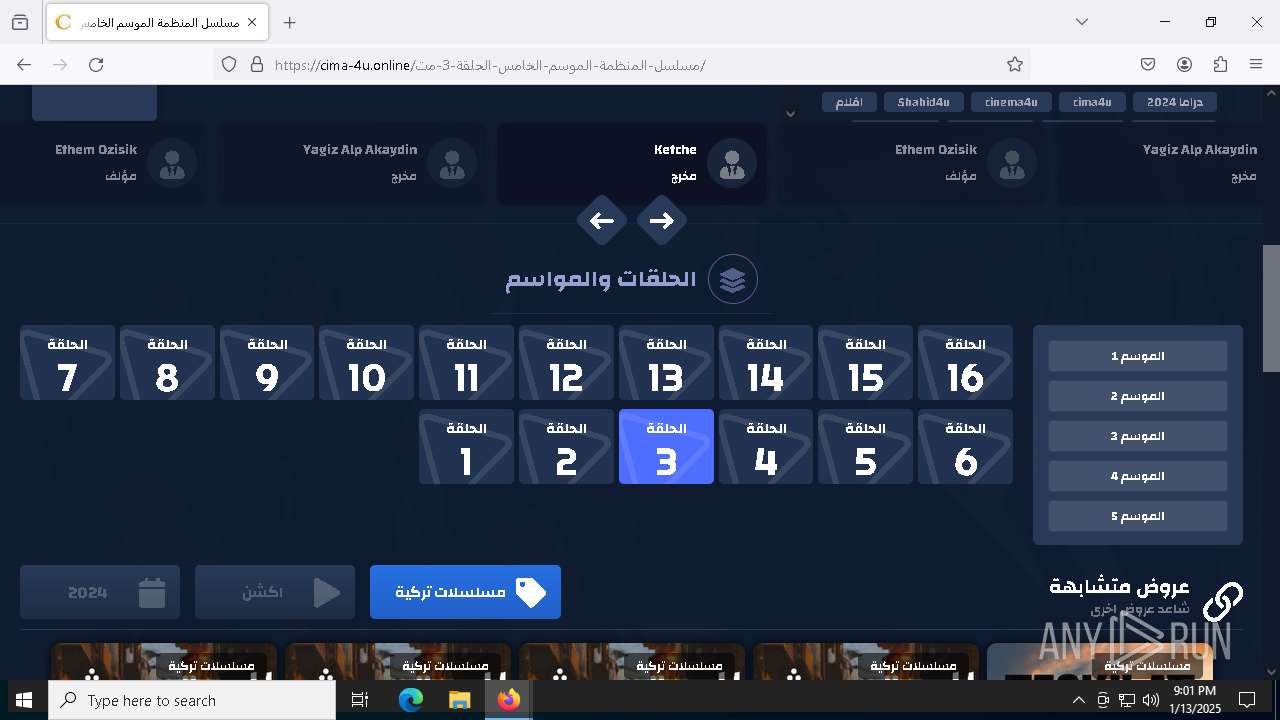The height and width of the screenshot is (720, 1280).
Task: Open episode الحلقة 15
Action: click(x=865, y=363)
